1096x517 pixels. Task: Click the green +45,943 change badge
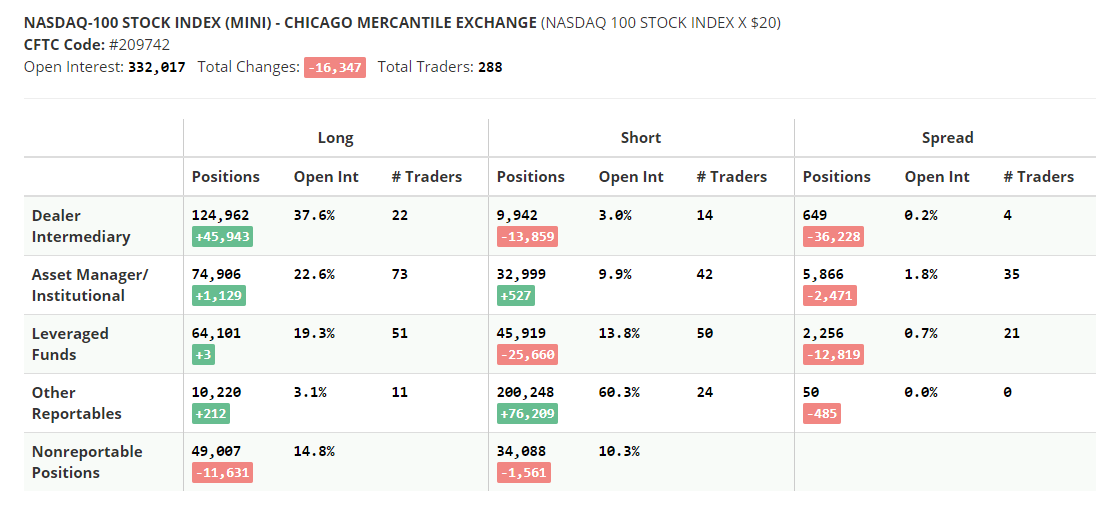222,237
